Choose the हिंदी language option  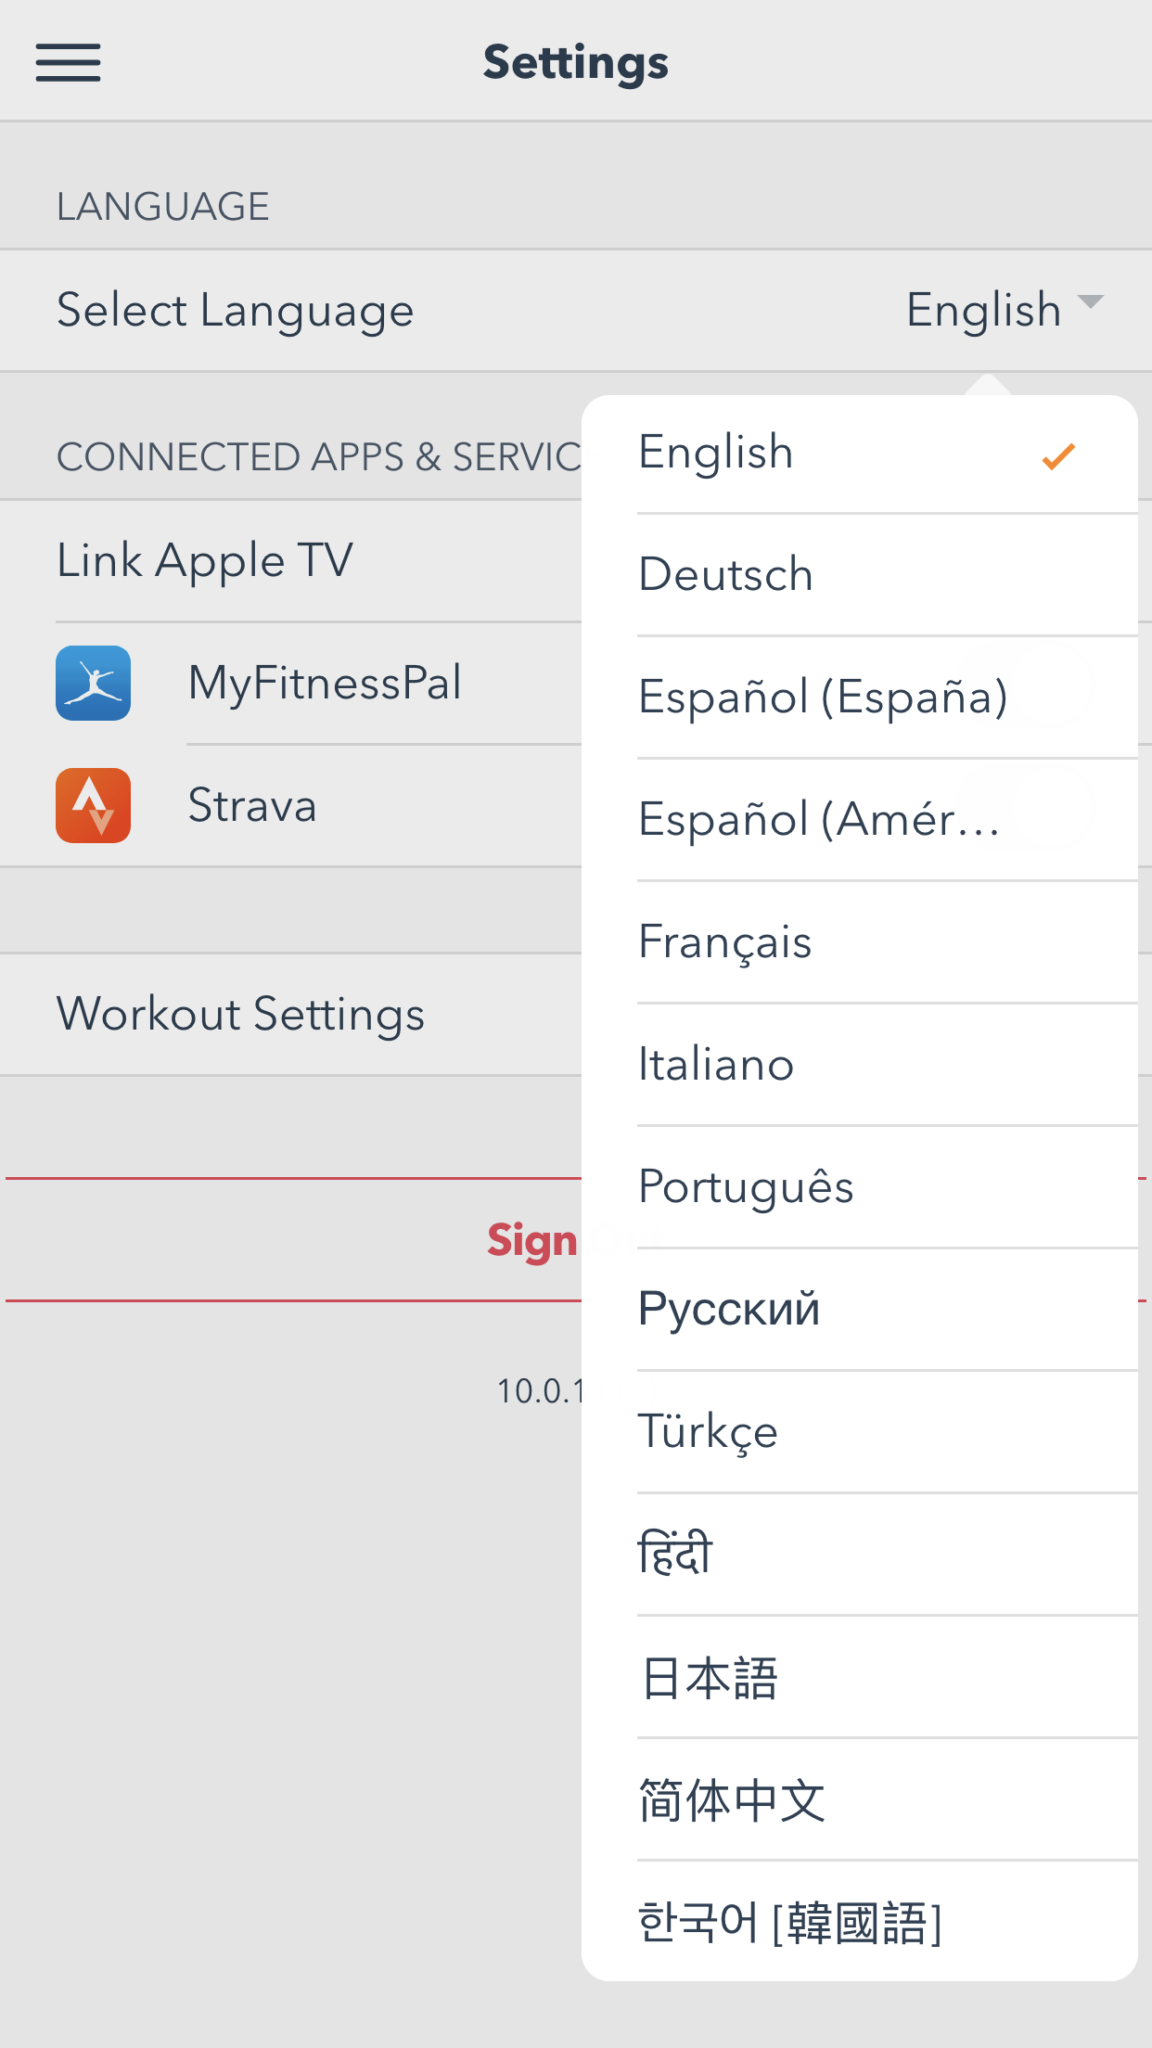[x=675, y=1554]
